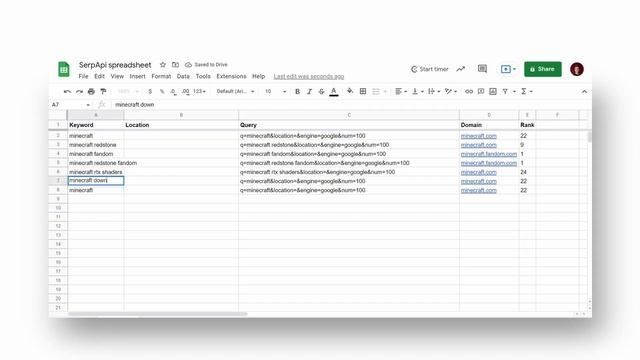Click the present to meeting button
Screen dimensions: 640x360
pos(508,69)
